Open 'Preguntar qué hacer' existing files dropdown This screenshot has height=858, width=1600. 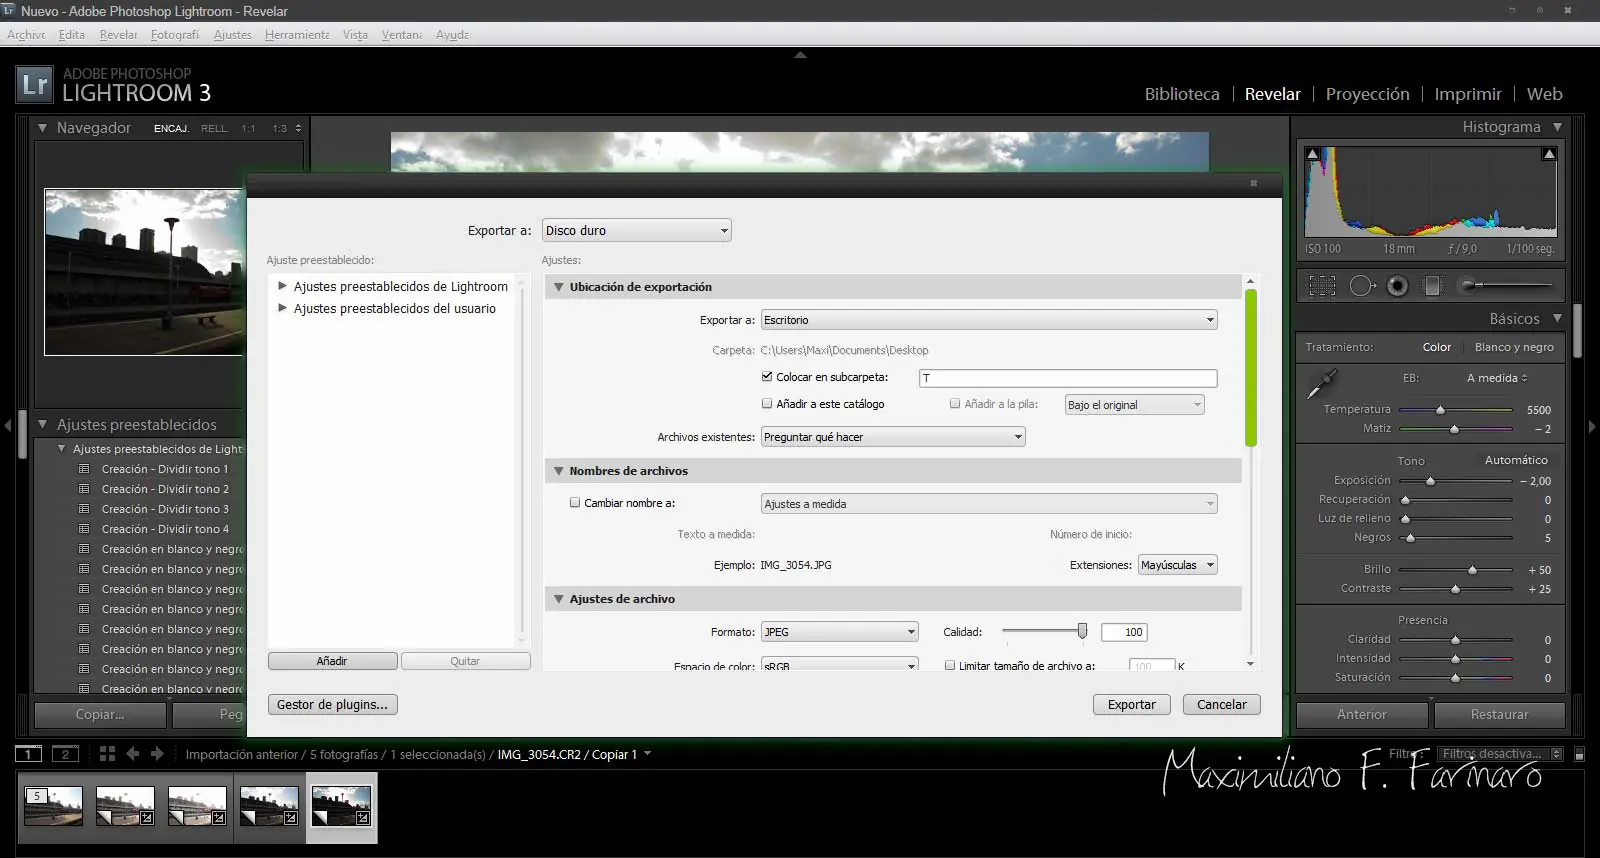pyautogui.click(x=893, y=437)
